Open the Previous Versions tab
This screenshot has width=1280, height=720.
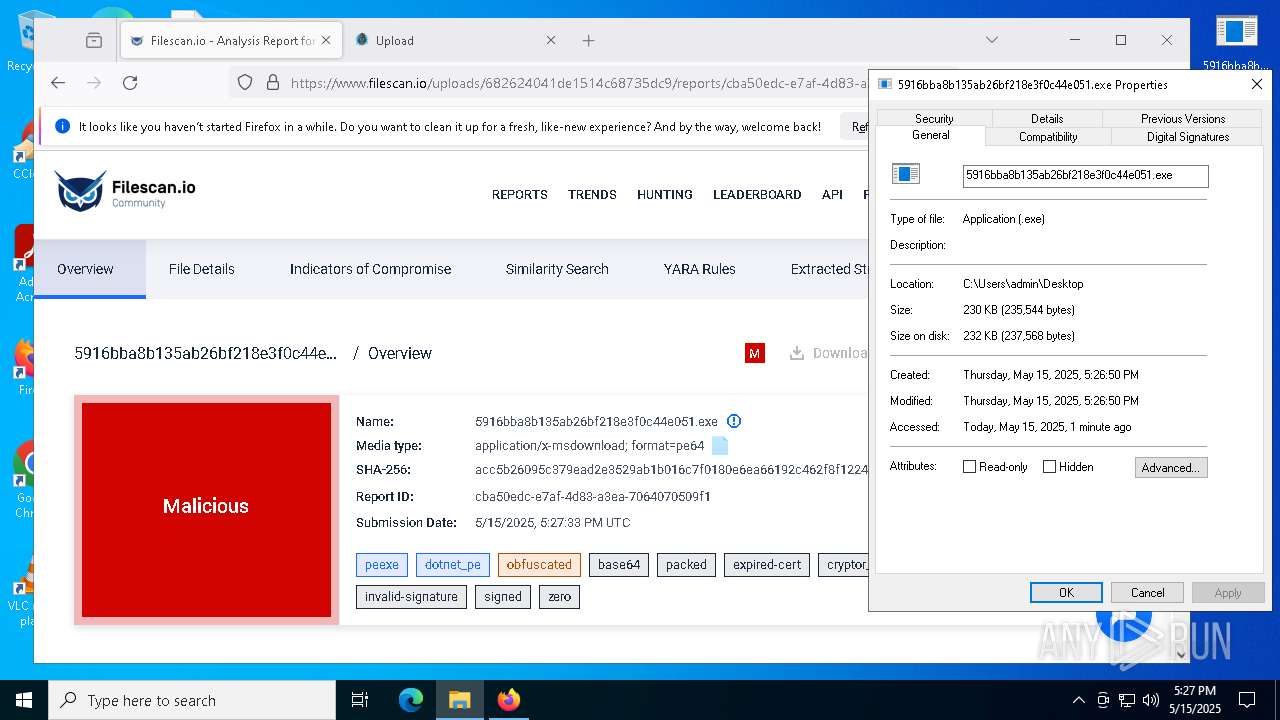click(x=1183, y=118)
